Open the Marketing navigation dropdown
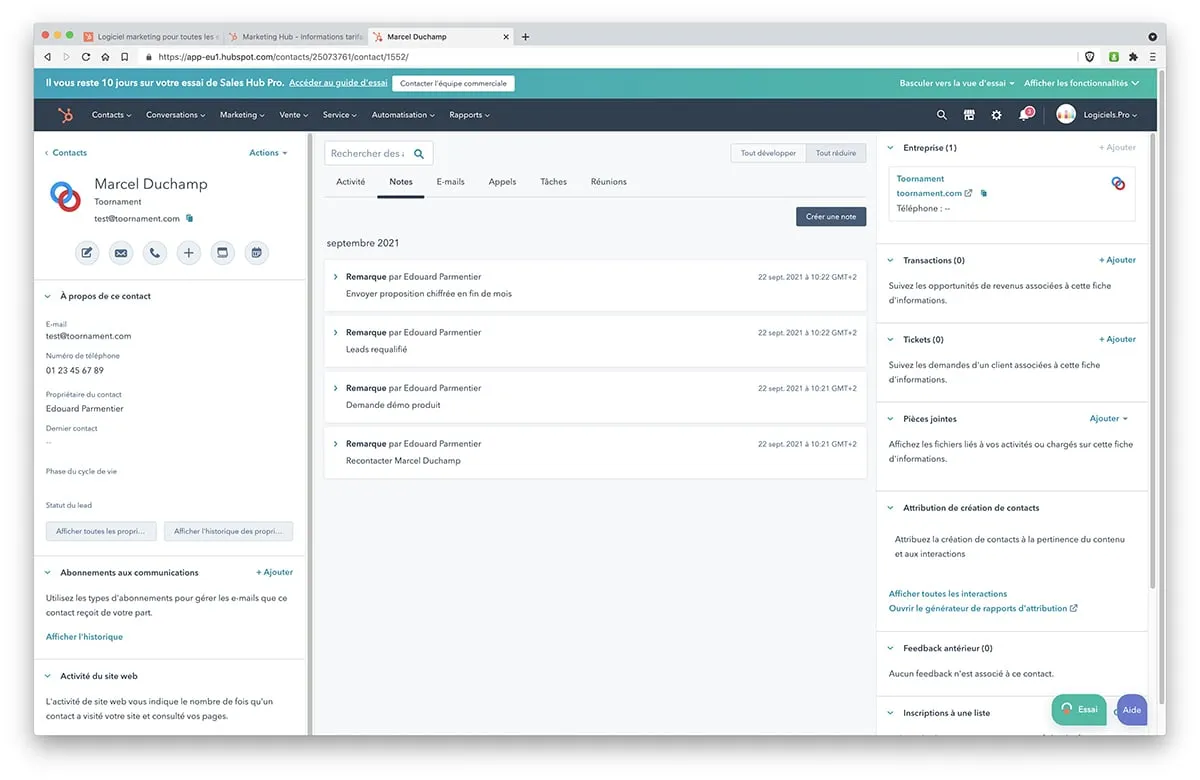1200x780 pixels. pos(242,115)
